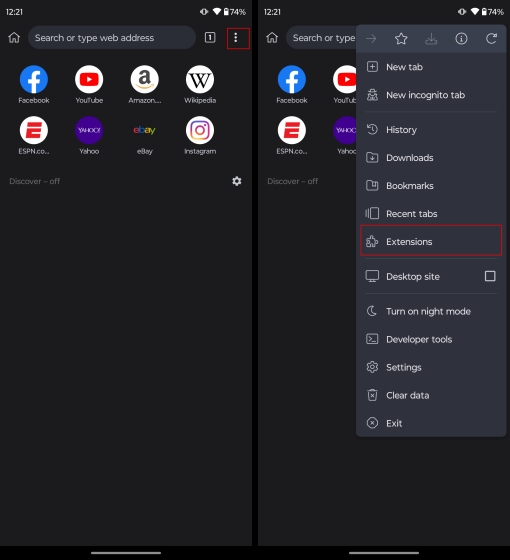Select Exit from the menu
This screenshot has height=560, width=510.
coord(431,423)
